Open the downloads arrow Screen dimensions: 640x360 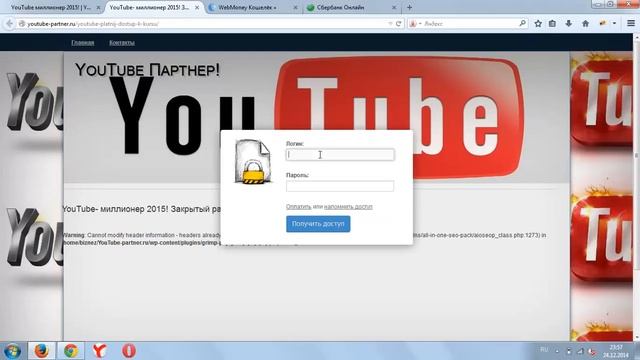pyautogui.click(x=569, y=24)
